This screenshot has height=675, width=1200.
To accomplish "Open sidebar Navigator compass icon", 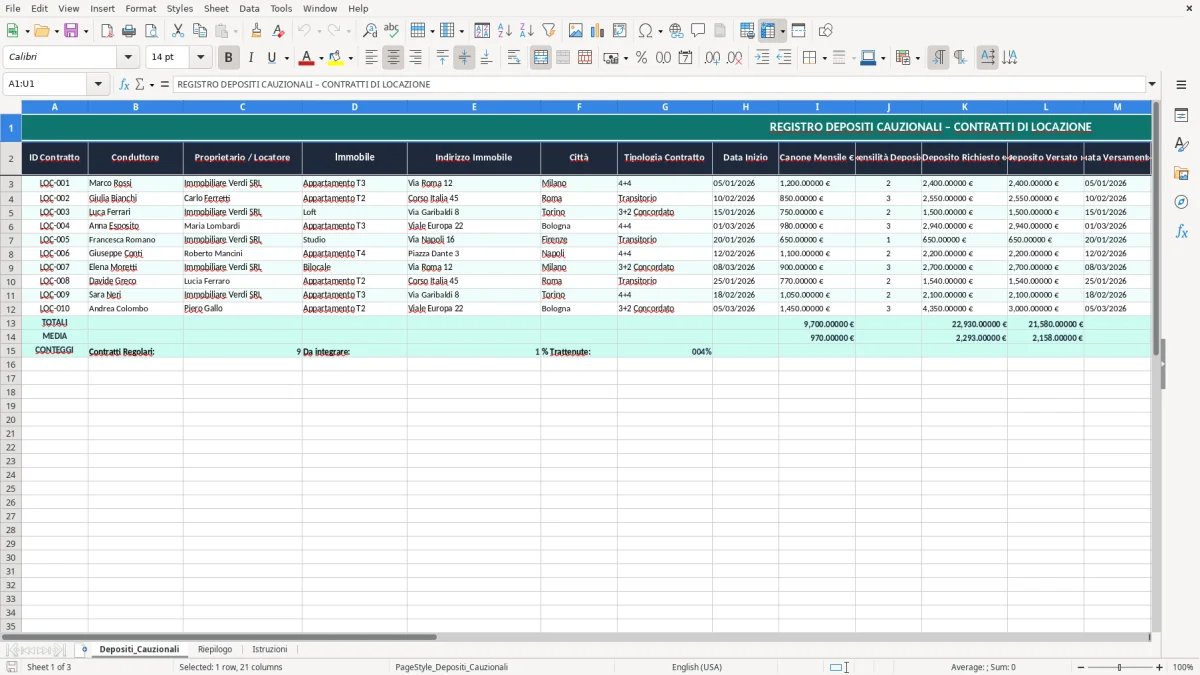I will [1181, 202].
